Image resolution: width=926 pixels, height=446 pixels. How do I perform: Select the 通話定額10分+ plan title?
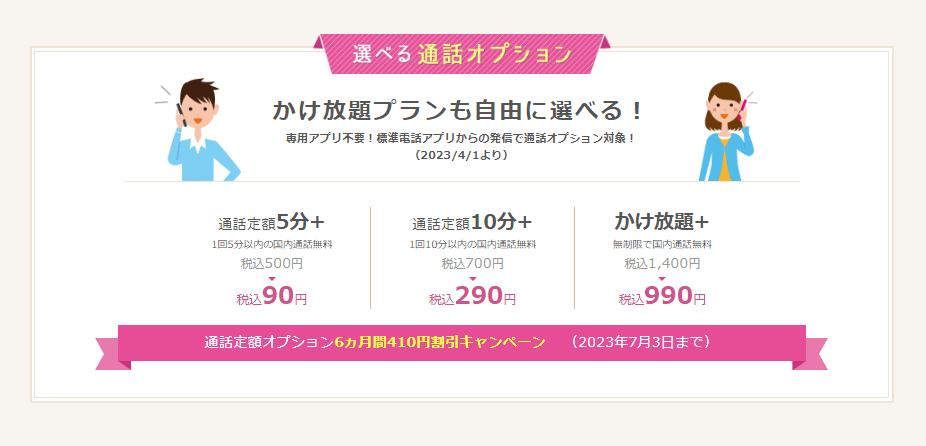click(472, 222)
